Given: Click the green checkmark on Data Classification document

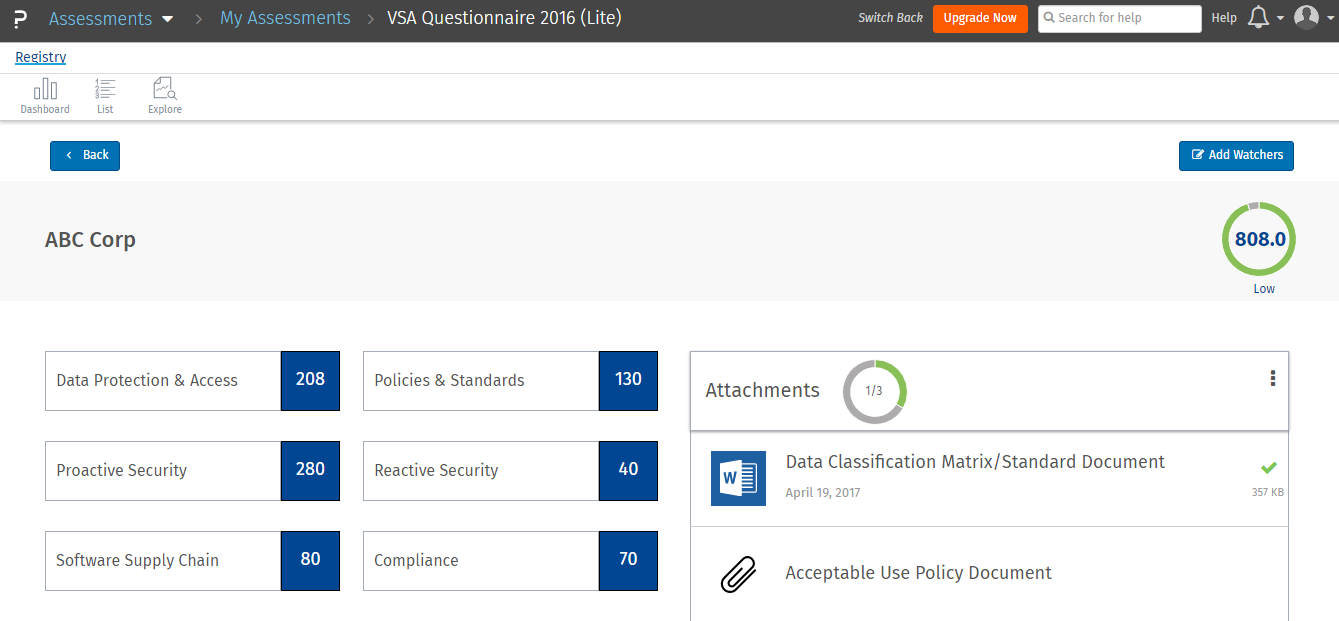Looking at the screenshot, I should tap(1269, 467).
